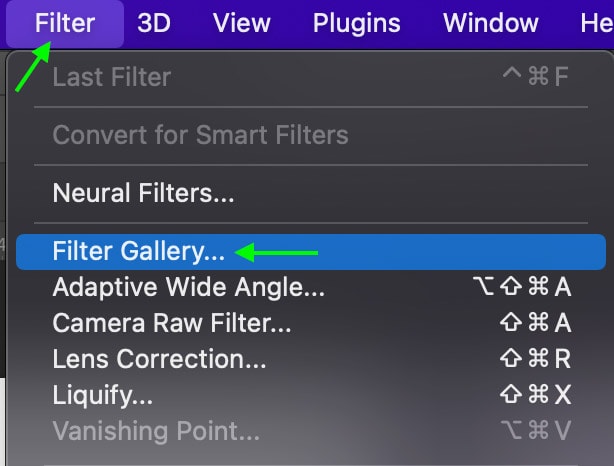614x466 pixels.
Task: Select the Last Filter menu entry
Action: pos(311,77)
